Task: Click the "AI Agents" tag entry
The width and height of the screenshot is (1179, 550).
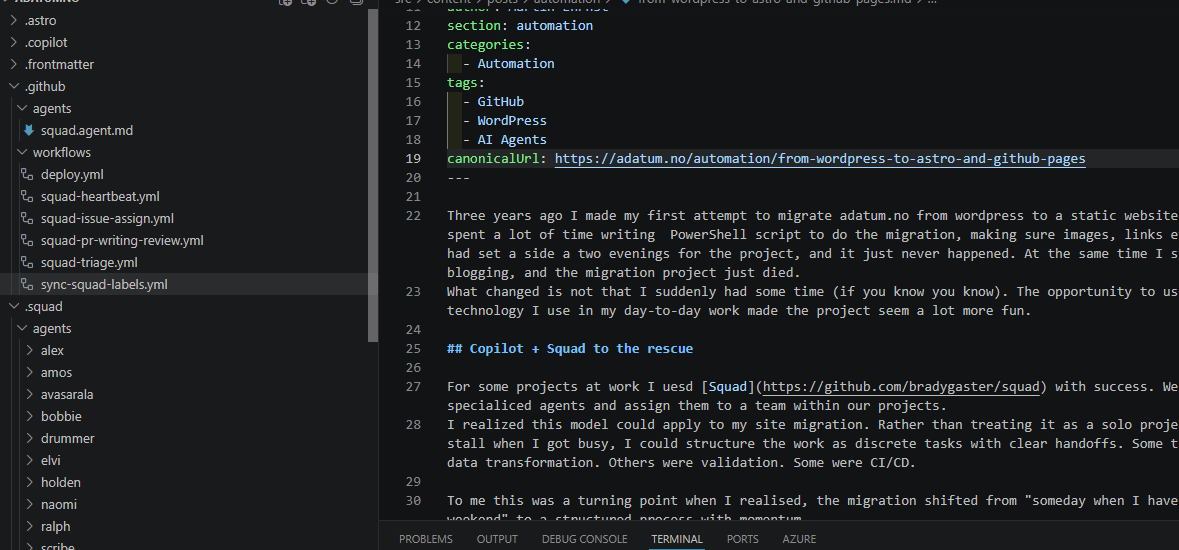Action: 512,139
